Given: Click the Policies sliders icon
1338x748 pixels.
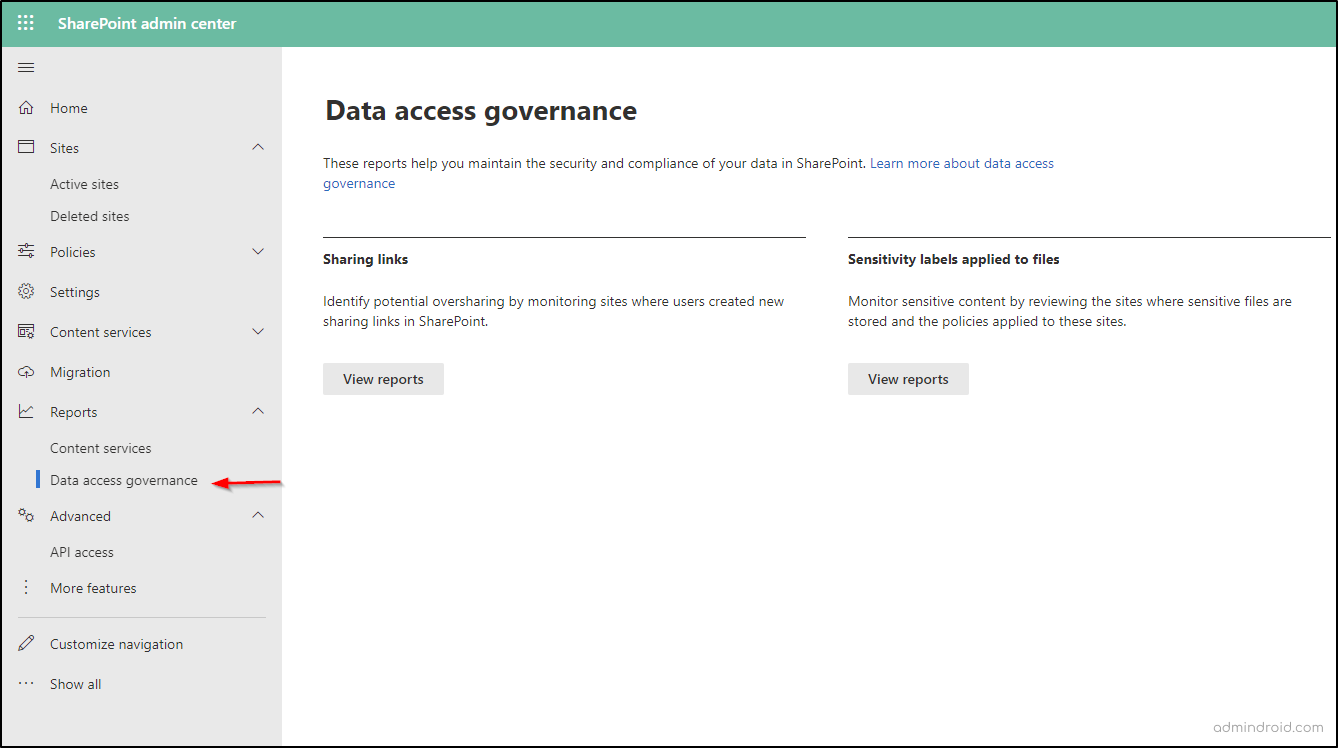Looking at the screenshot, I should coord(26,252).
